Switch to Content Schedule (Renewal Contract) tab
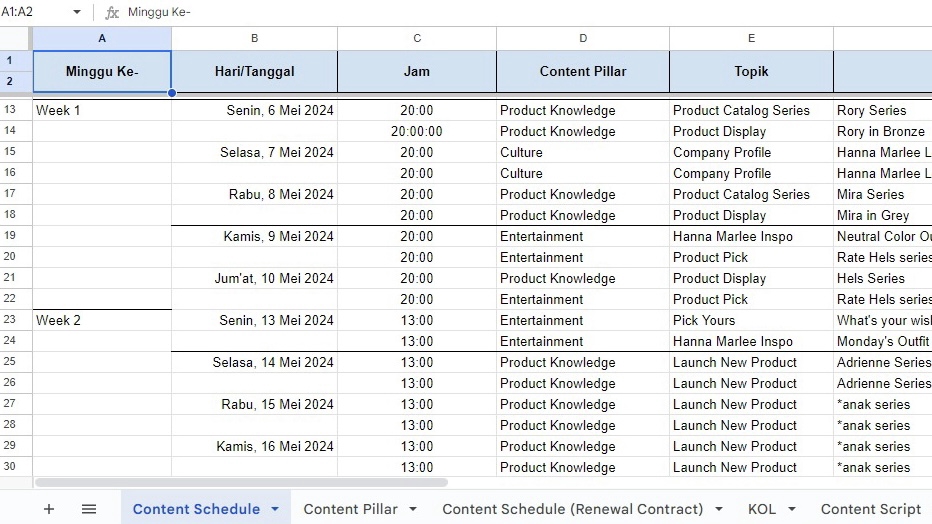The width and height of the screenshot is (932, 524). tap(572, 509)
